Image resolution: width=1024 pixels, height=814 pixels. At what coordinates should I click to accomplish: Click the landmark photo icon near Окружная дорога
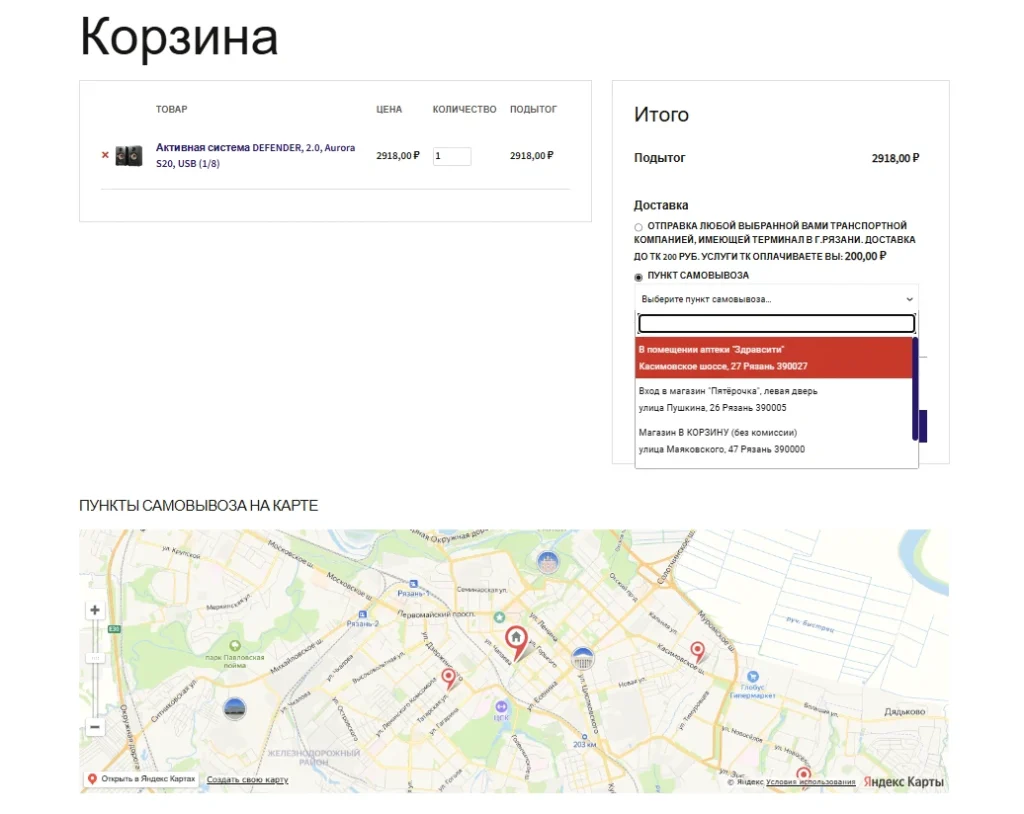pos(234,708)
